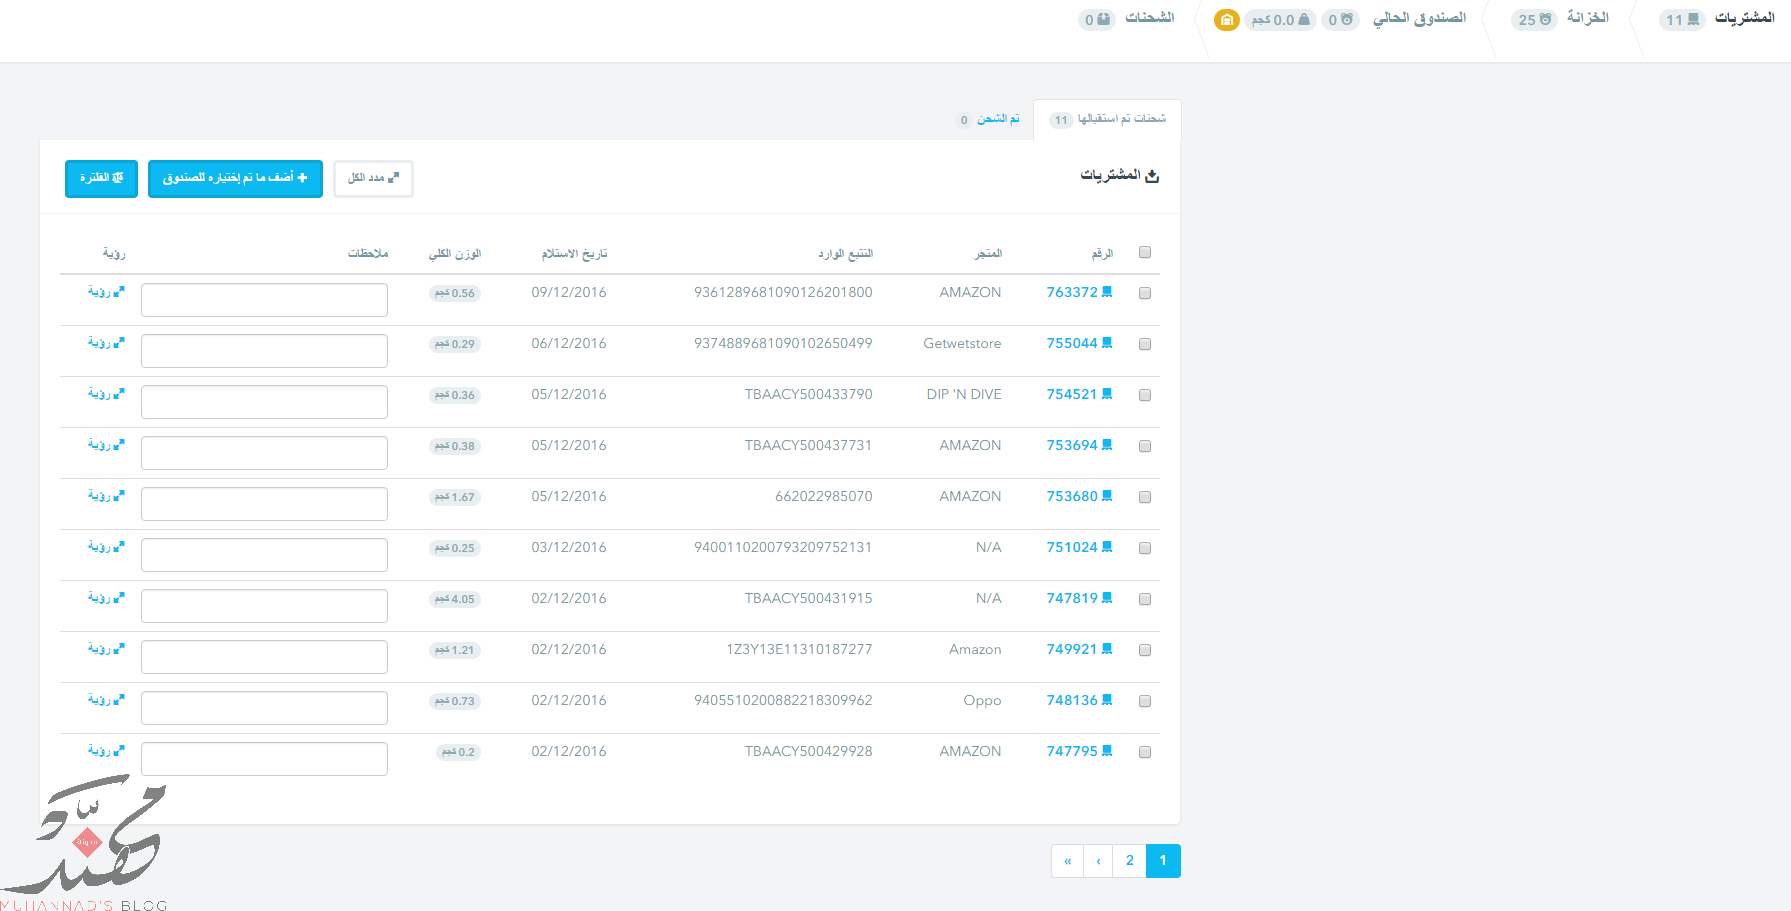This screenshot has width=1791, height=911.
Task: Check the row checkbox for 749921
Action: pos(1145,650)
